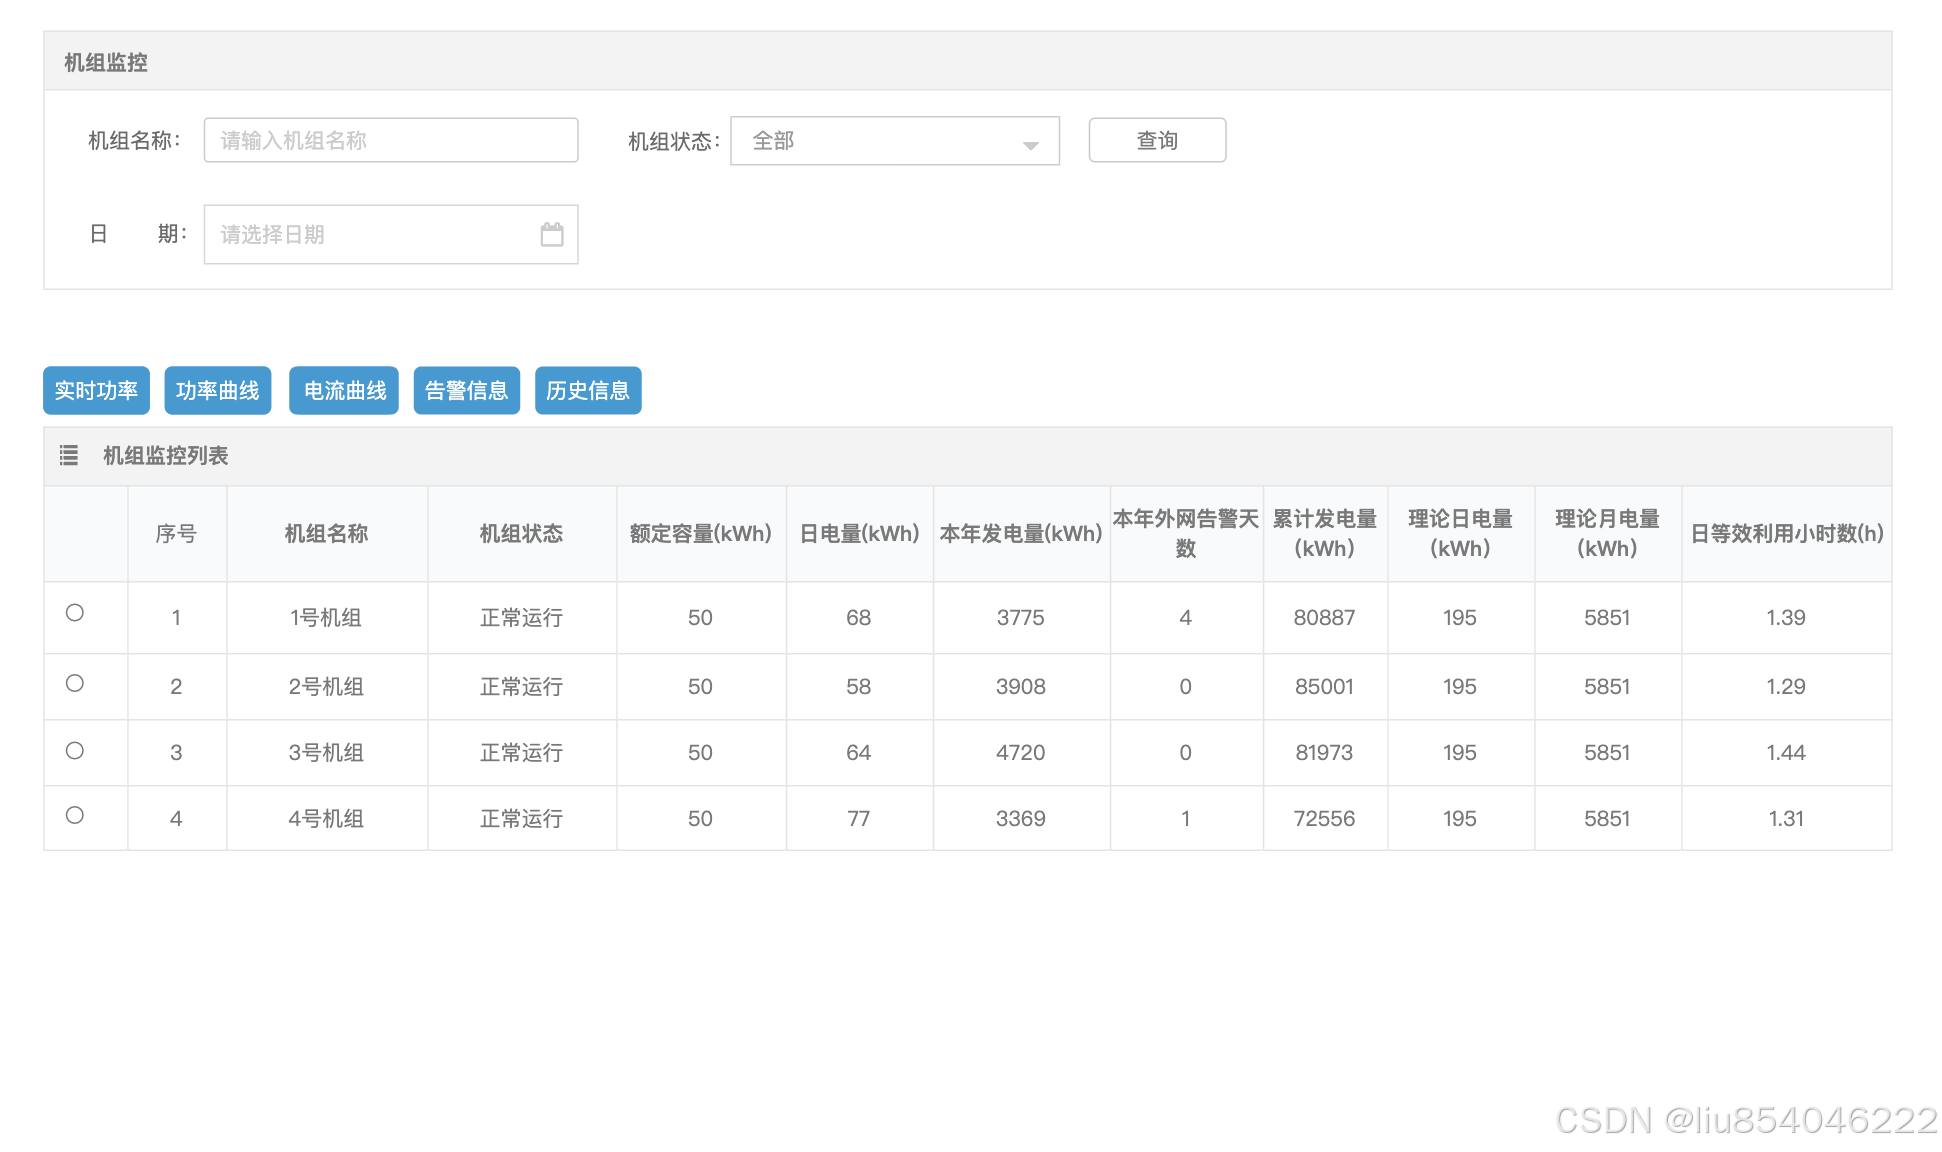Click the 3号机组 name cell
The height and width of the screenshot is (1152, 1942).
coord(326,753)
